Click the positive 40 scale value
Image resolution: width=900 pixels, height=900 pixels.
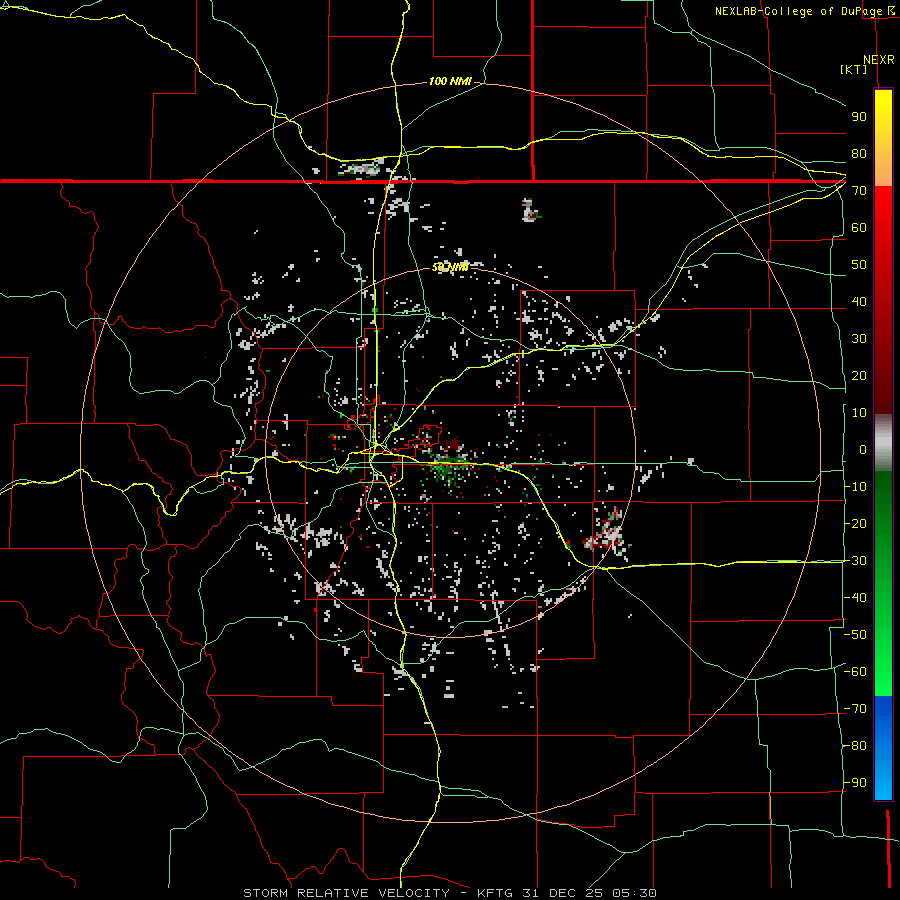pyautogui.click(x=859, y=301)
